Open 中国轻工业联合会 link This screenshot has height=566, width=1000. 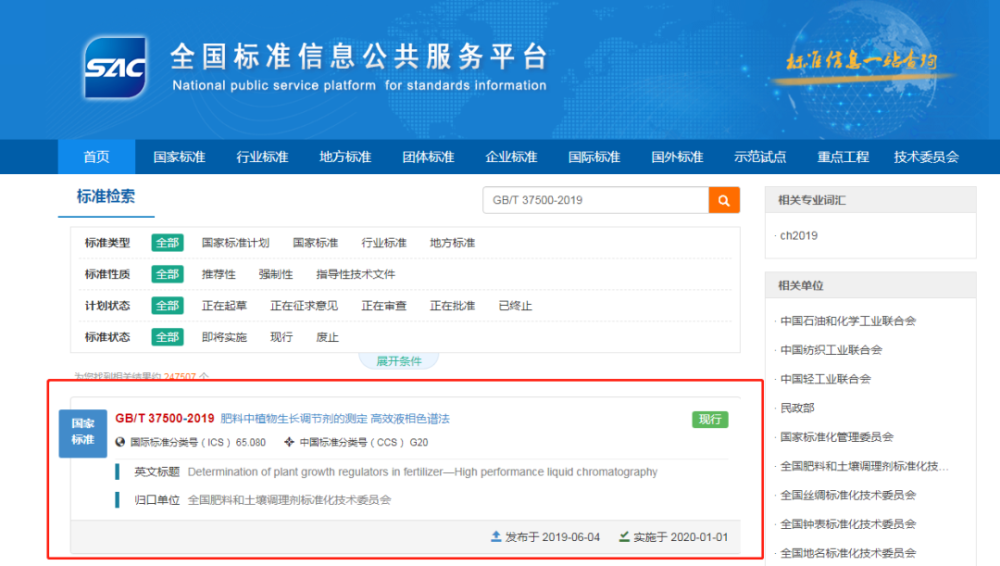coord(825,378)
